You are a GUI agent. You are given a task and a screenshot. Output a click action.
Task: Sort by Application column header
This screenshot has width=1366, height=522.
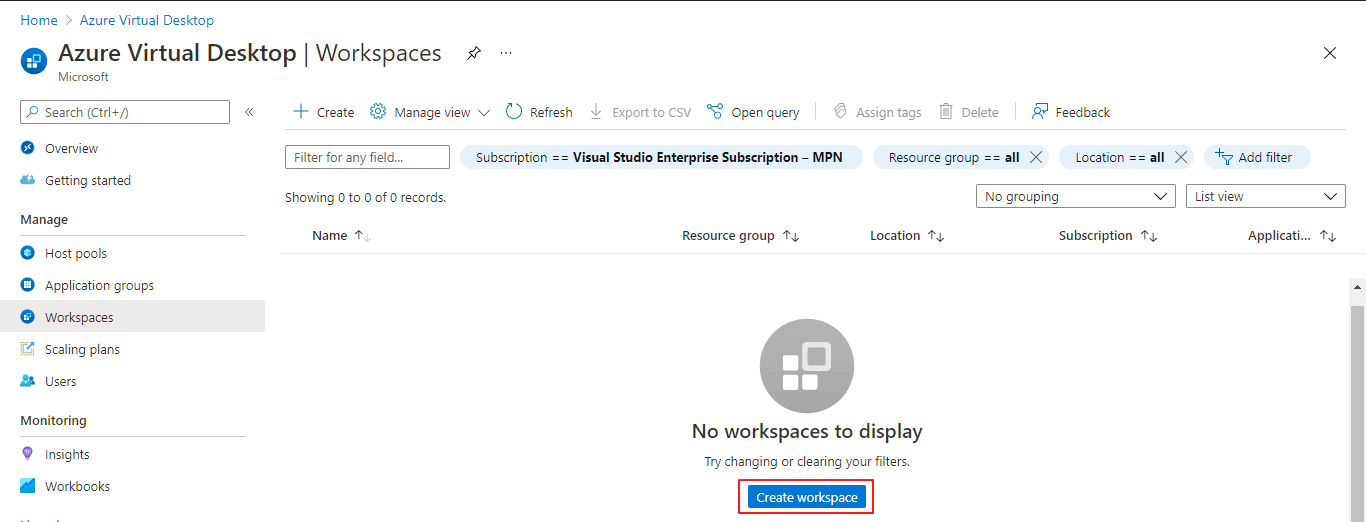pyautogui.click(x=1292, y=236)
